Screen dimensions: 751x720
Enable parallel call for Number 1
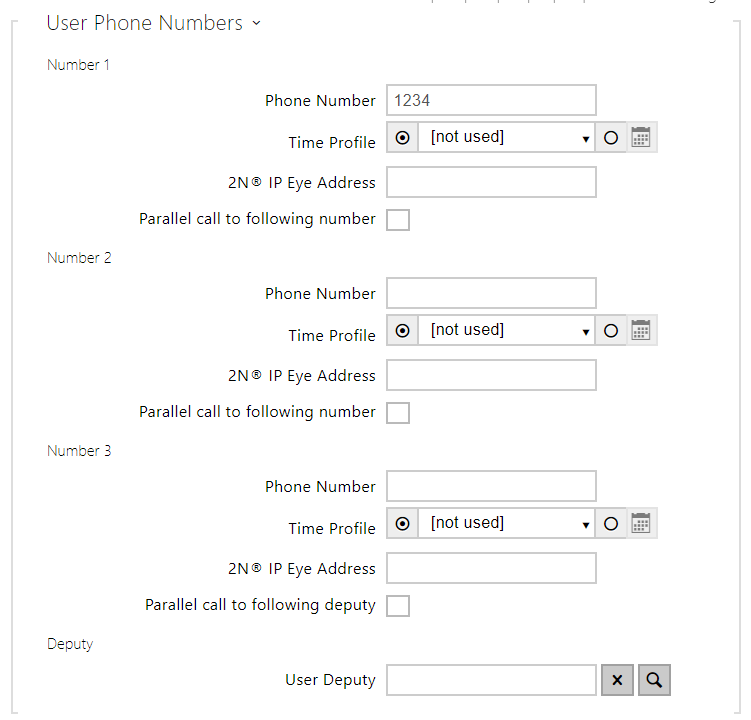click(398, 220)
